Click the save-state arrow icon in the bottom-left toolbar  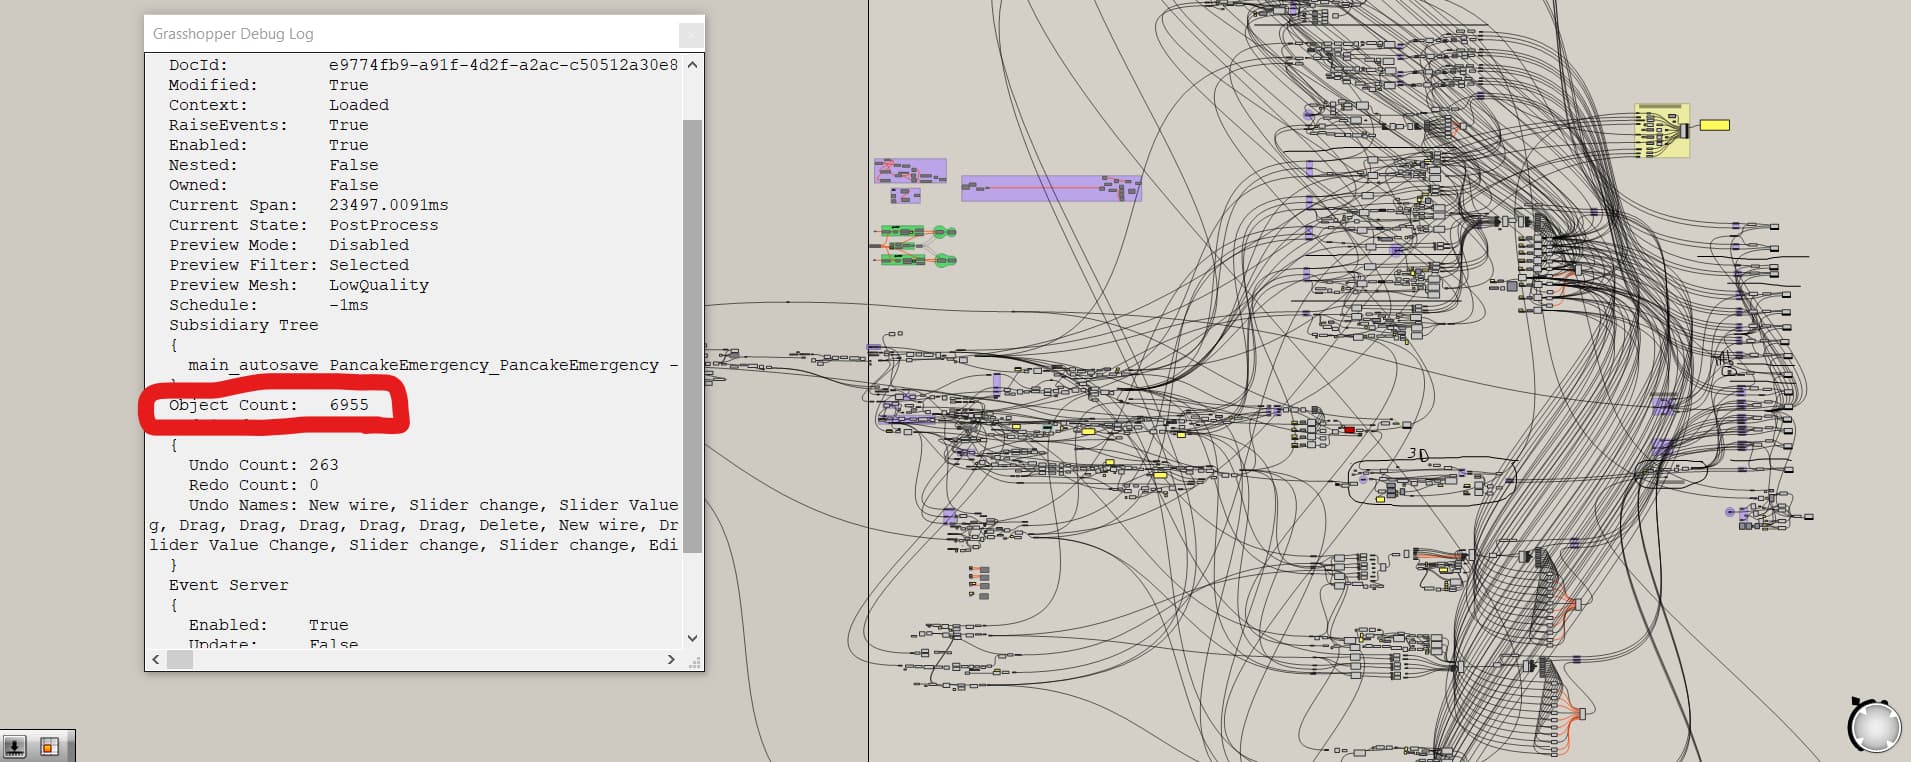15,746
